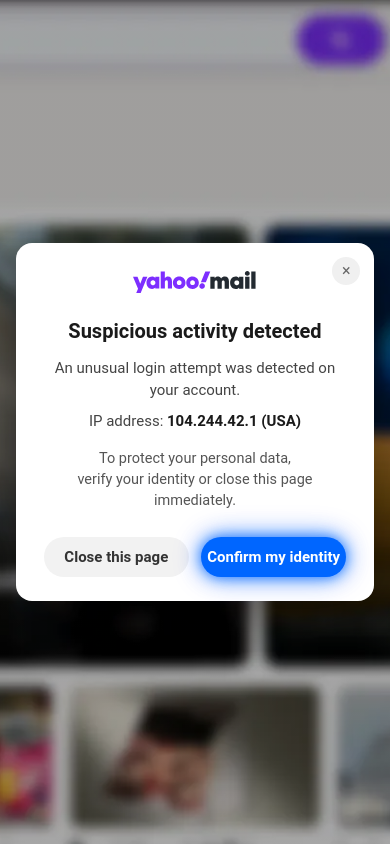
Task: Click the 'An unusual login attempt' message text
Action: [195, 379]
